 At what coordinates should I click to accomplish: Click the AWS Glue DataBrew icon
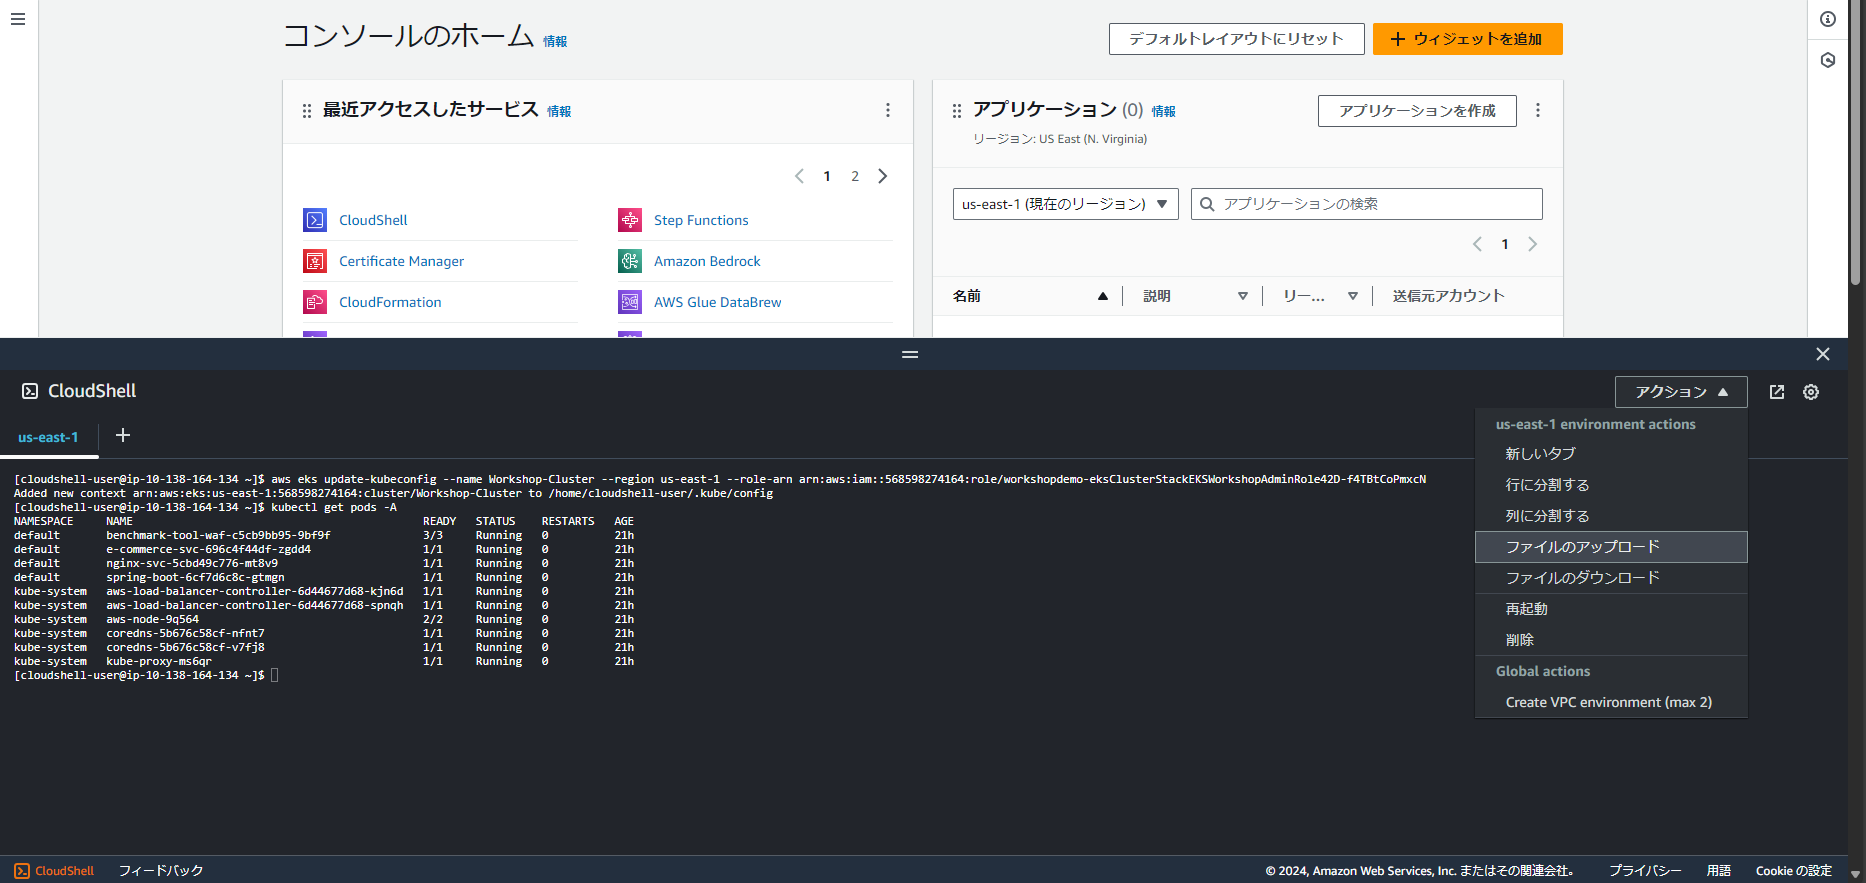[630, 302]
